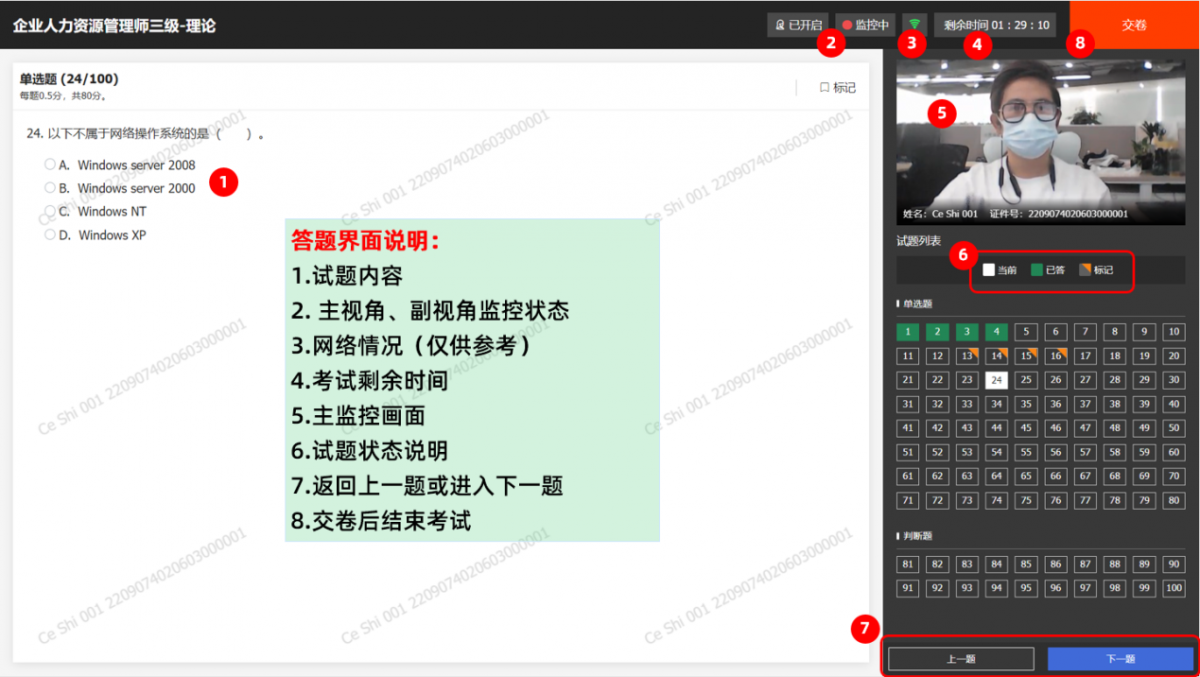Image resolution: width=1200 pixels, height=677 pixels.
Task: Navigate to question 81 in 判断题 section
Action: [908, 564]
